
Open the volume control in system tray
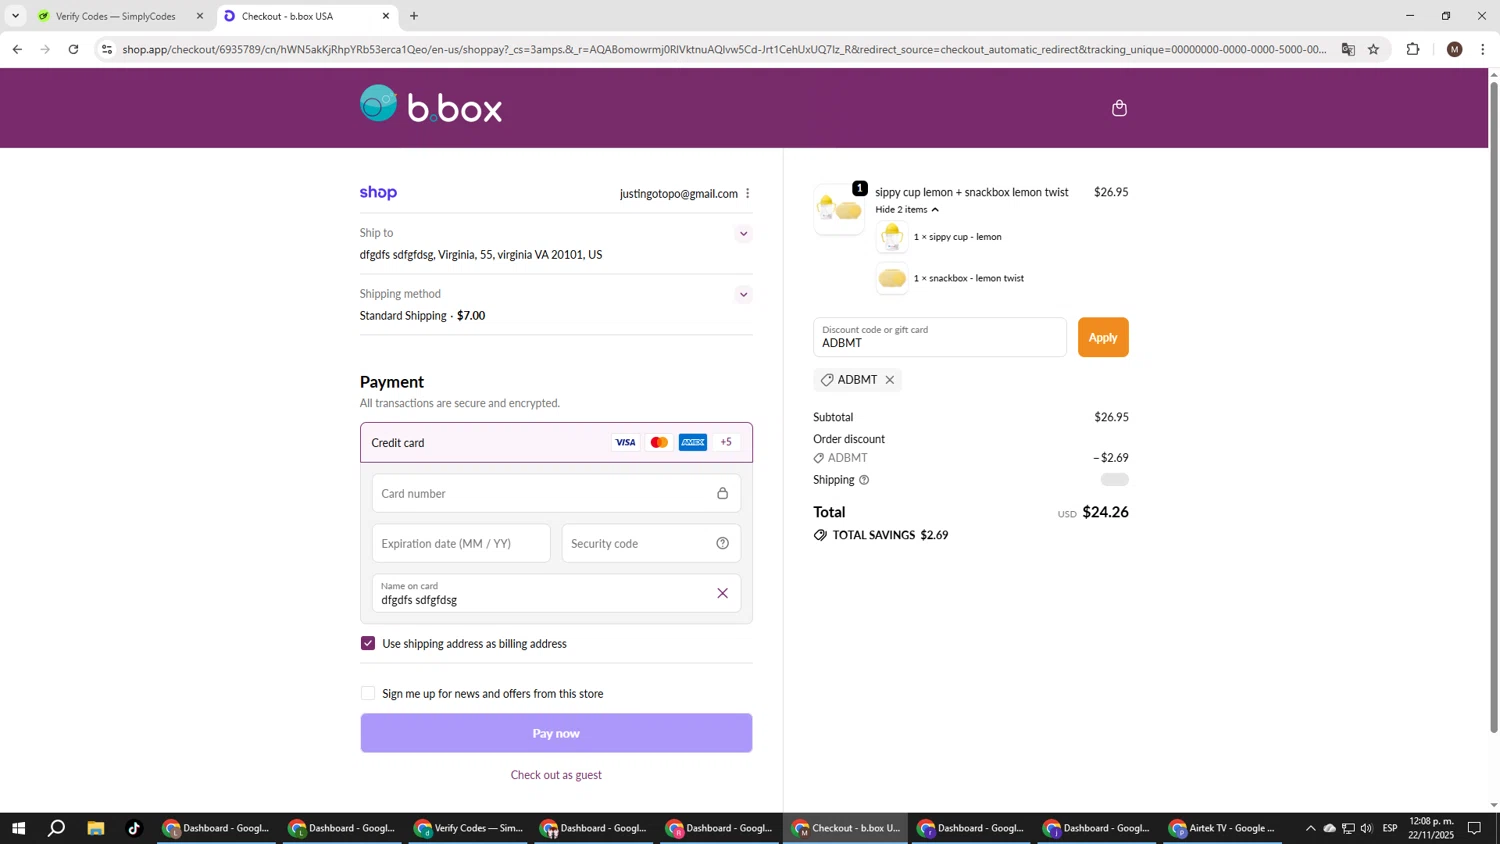click(x=1367, y=828)
